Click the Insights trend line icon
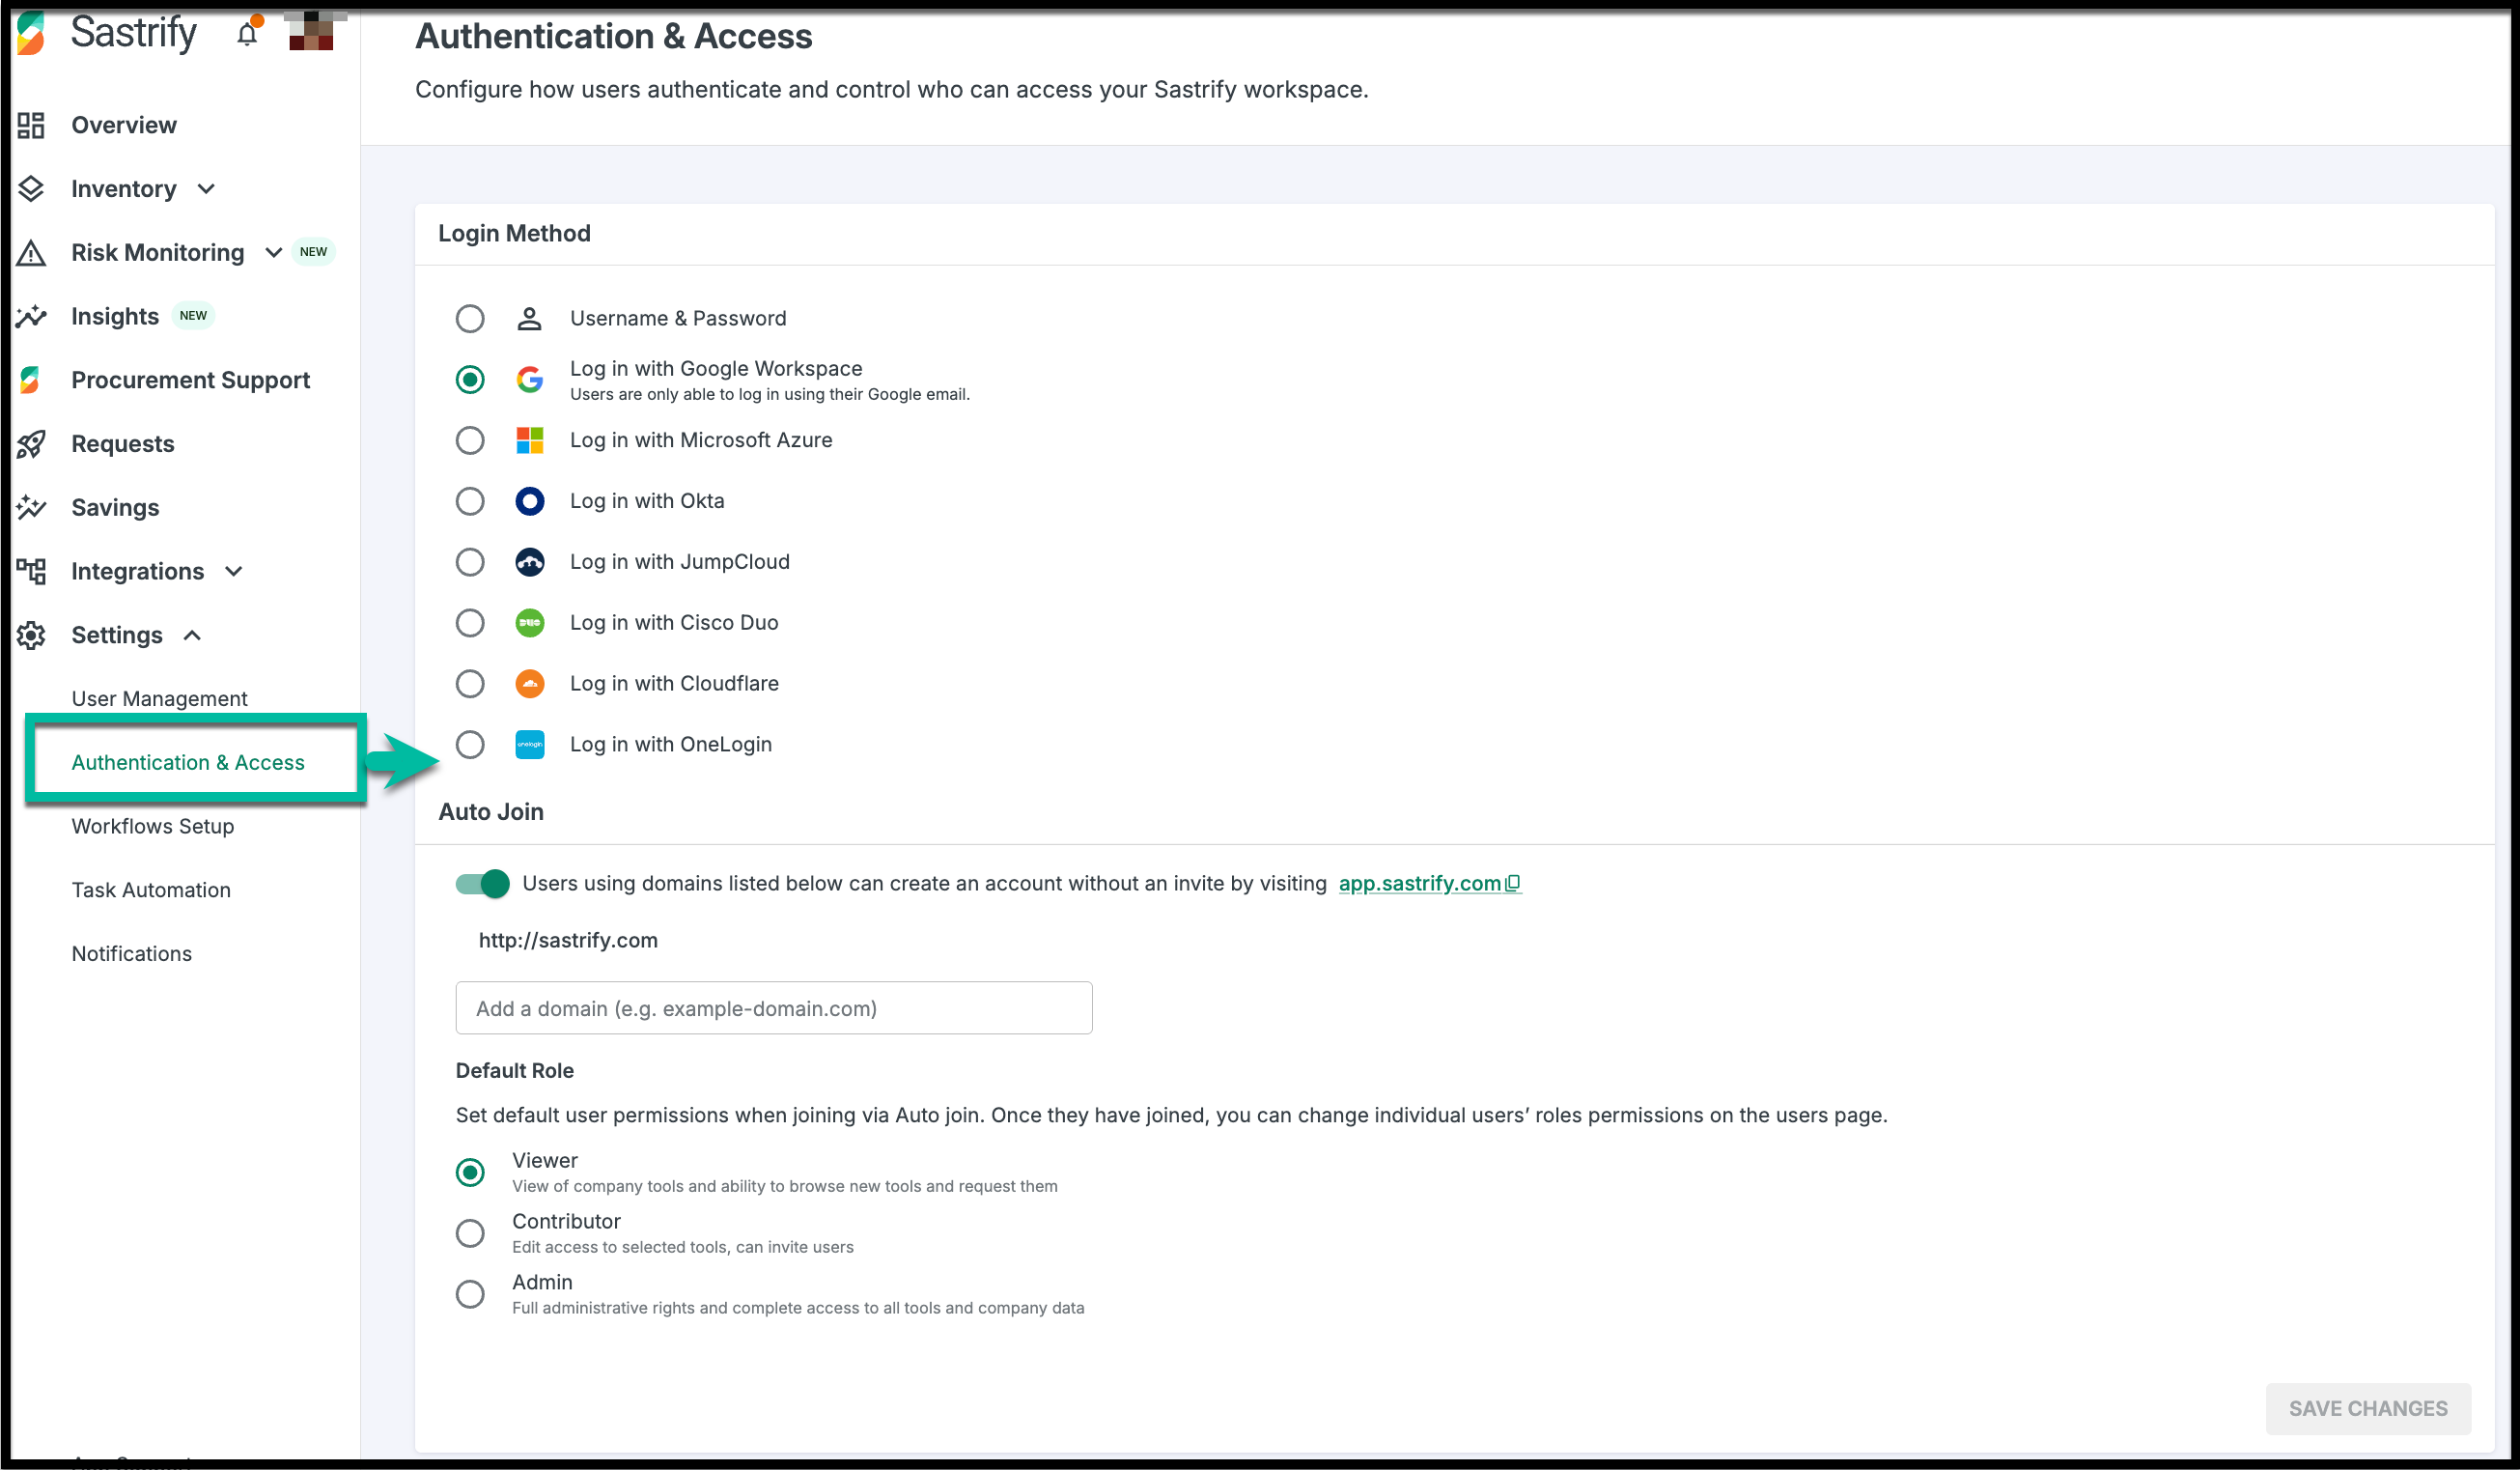This screenshot has height=1470, width=2520. coord(31,317)
